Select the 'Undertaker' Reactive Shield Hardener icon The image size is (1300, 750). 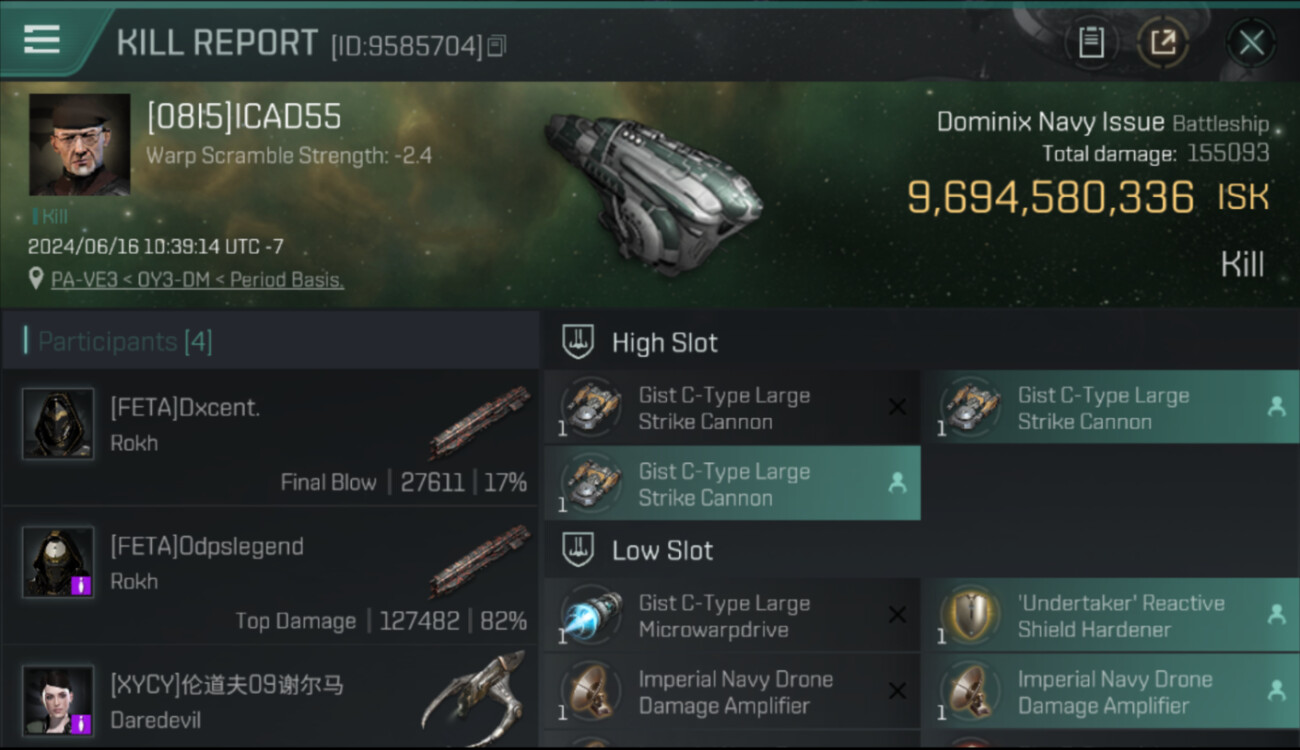(970, 617)
